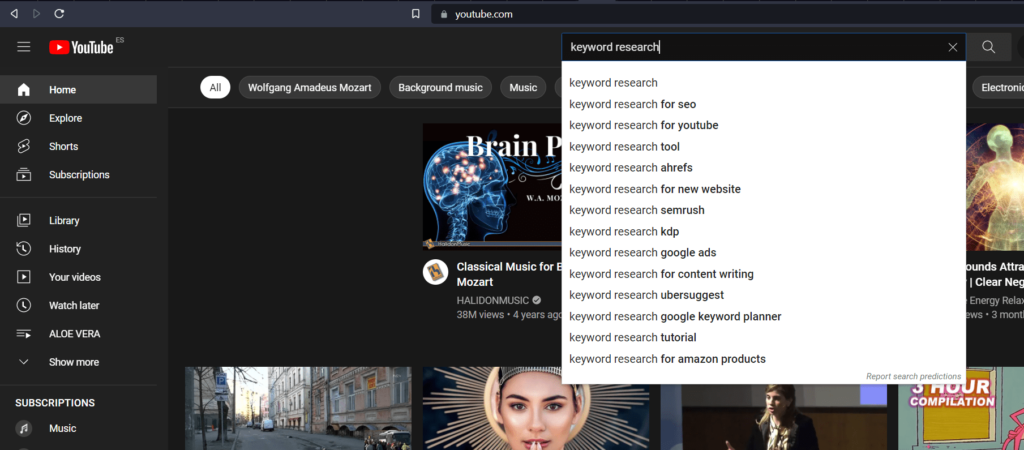Select the All filter chip

[216, 88]
